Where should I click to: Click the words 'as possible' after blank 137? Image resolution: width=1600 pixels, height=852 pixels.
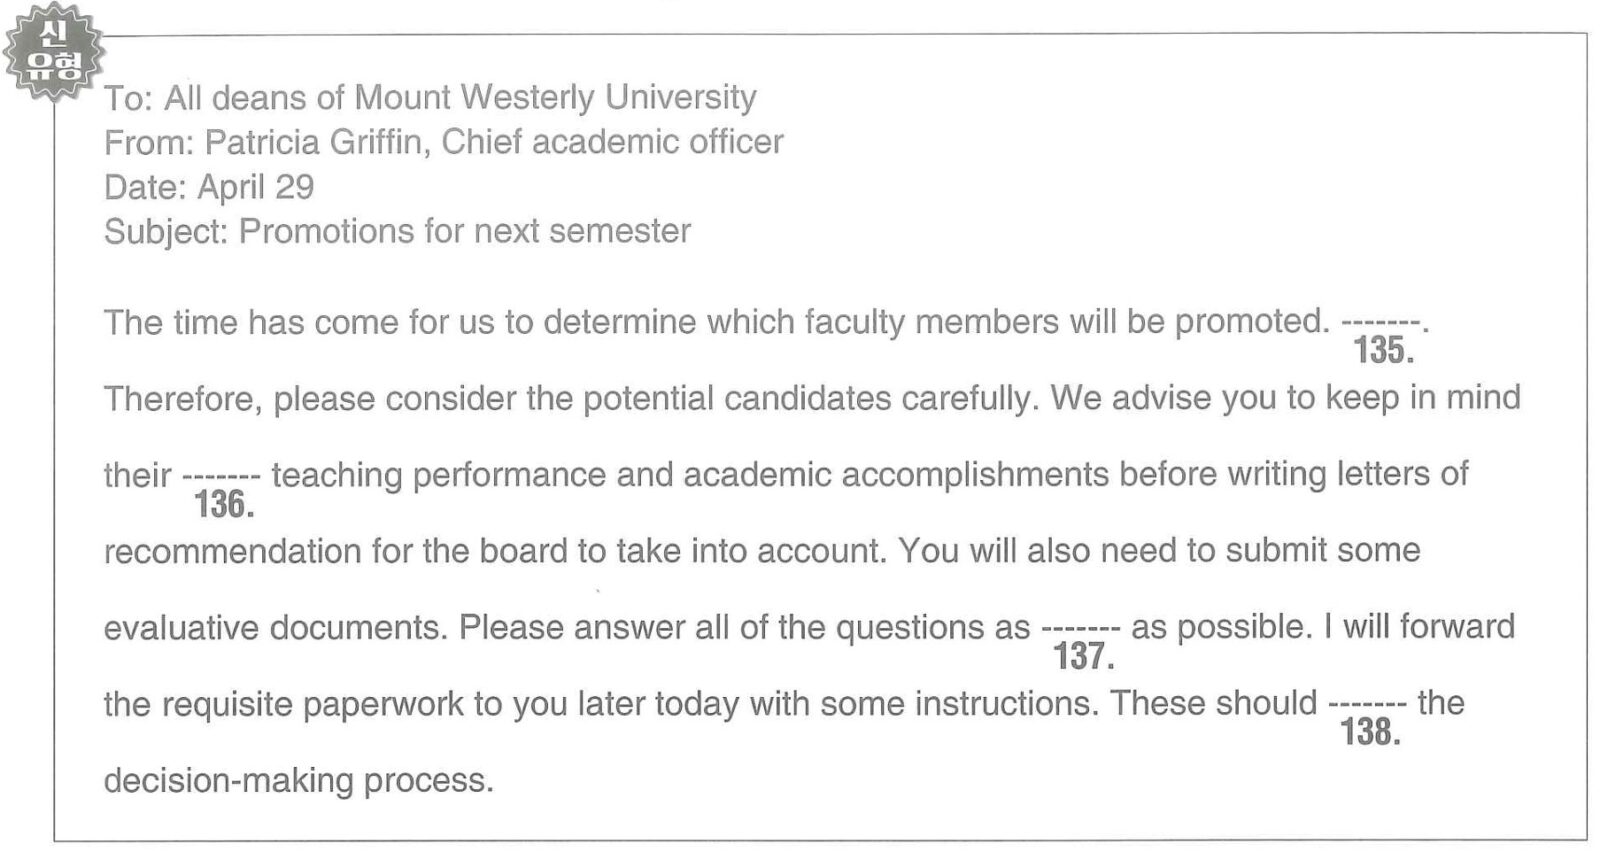coord(1220,628)
